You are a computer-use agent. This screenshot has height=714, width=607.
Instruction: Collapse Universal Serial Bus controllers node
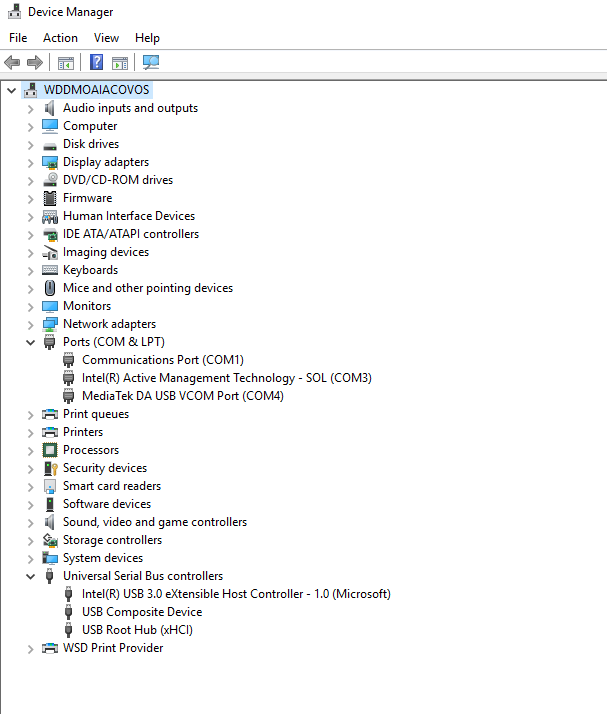(30, 576)
